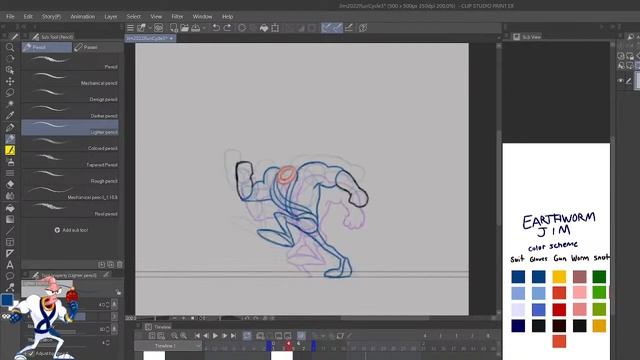Zoom out on the timeline
640x360 pixels.
point(174,336)
